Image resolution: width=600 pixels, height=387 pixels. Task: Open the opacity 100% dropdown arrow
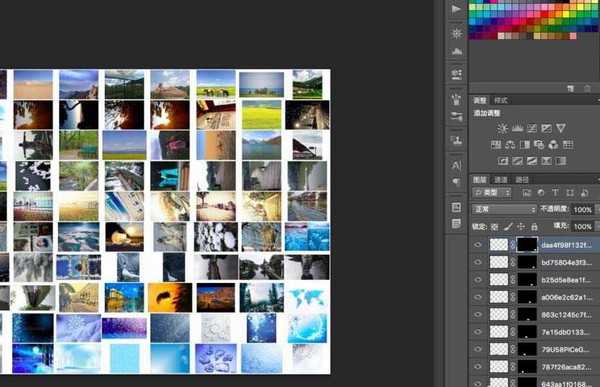pyautogui.click(x=597, y=209)
